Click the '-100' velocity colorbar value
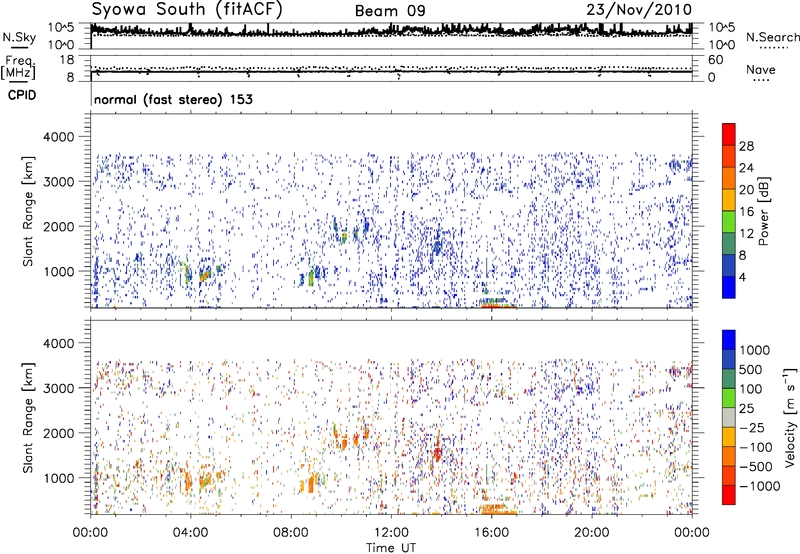800x554 pixels. [756, 447]
